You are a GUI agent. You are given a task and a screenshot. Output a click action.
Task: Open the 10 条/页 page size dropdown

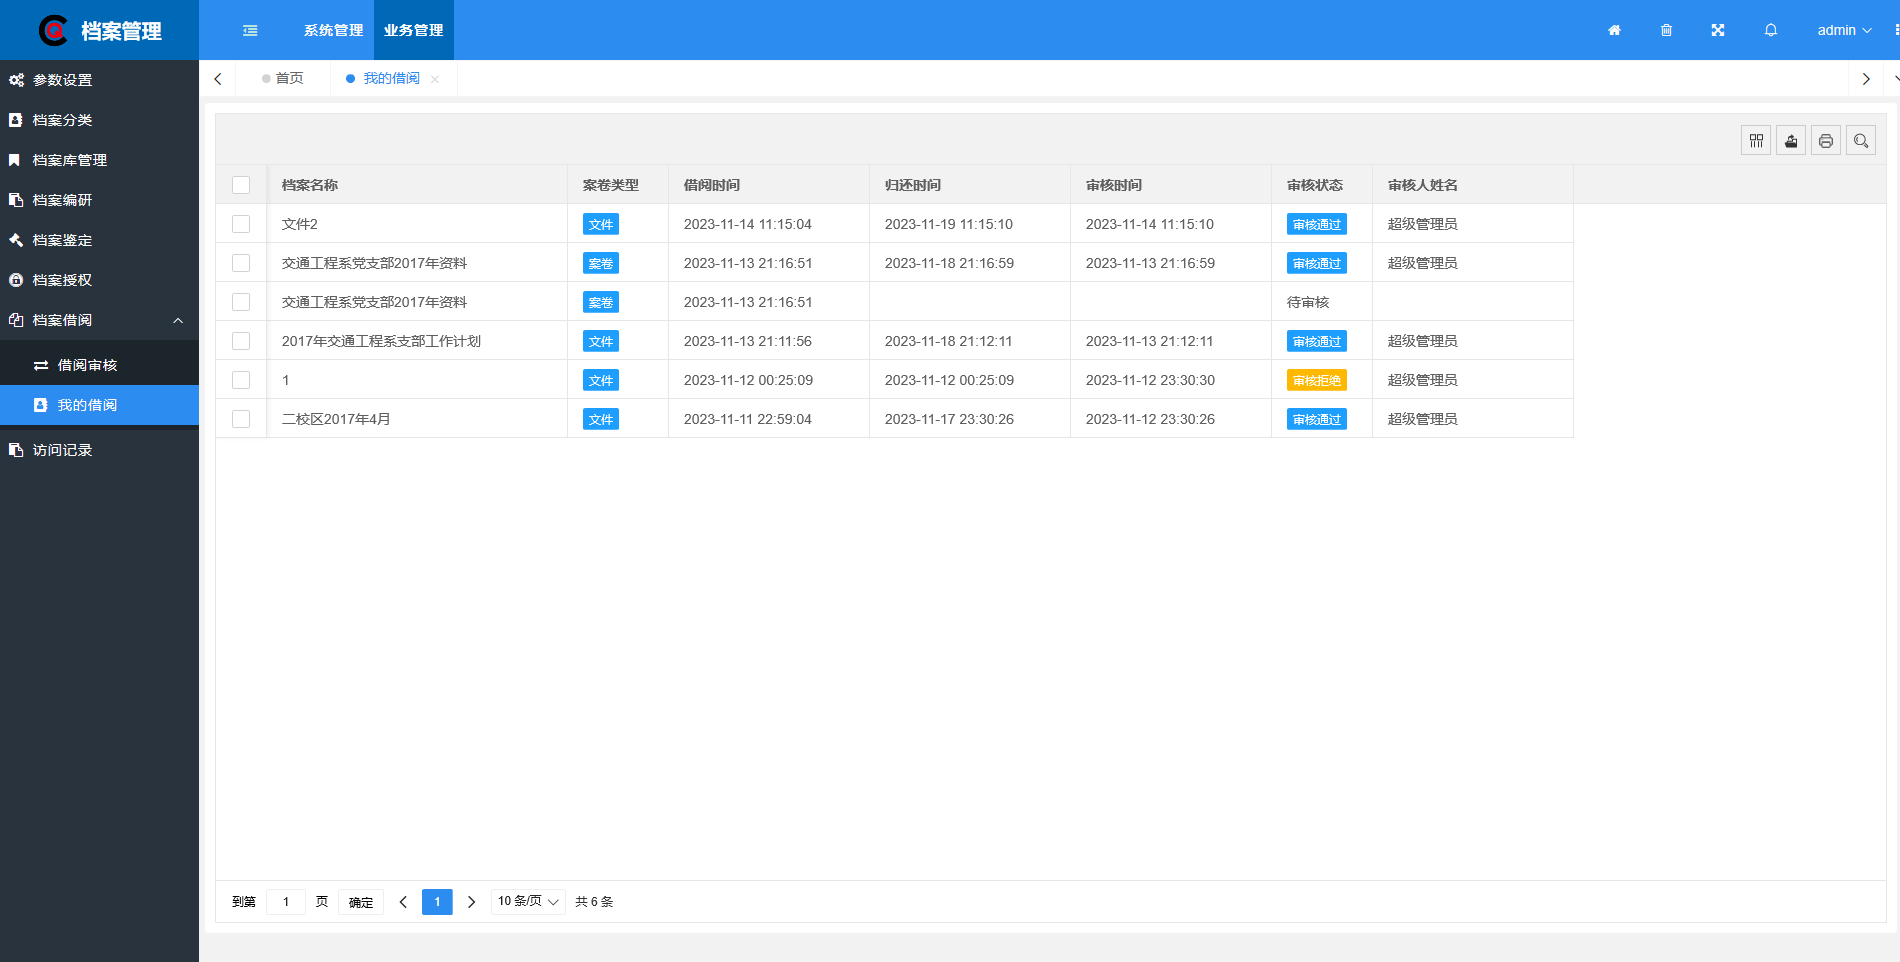pos(528,902)
